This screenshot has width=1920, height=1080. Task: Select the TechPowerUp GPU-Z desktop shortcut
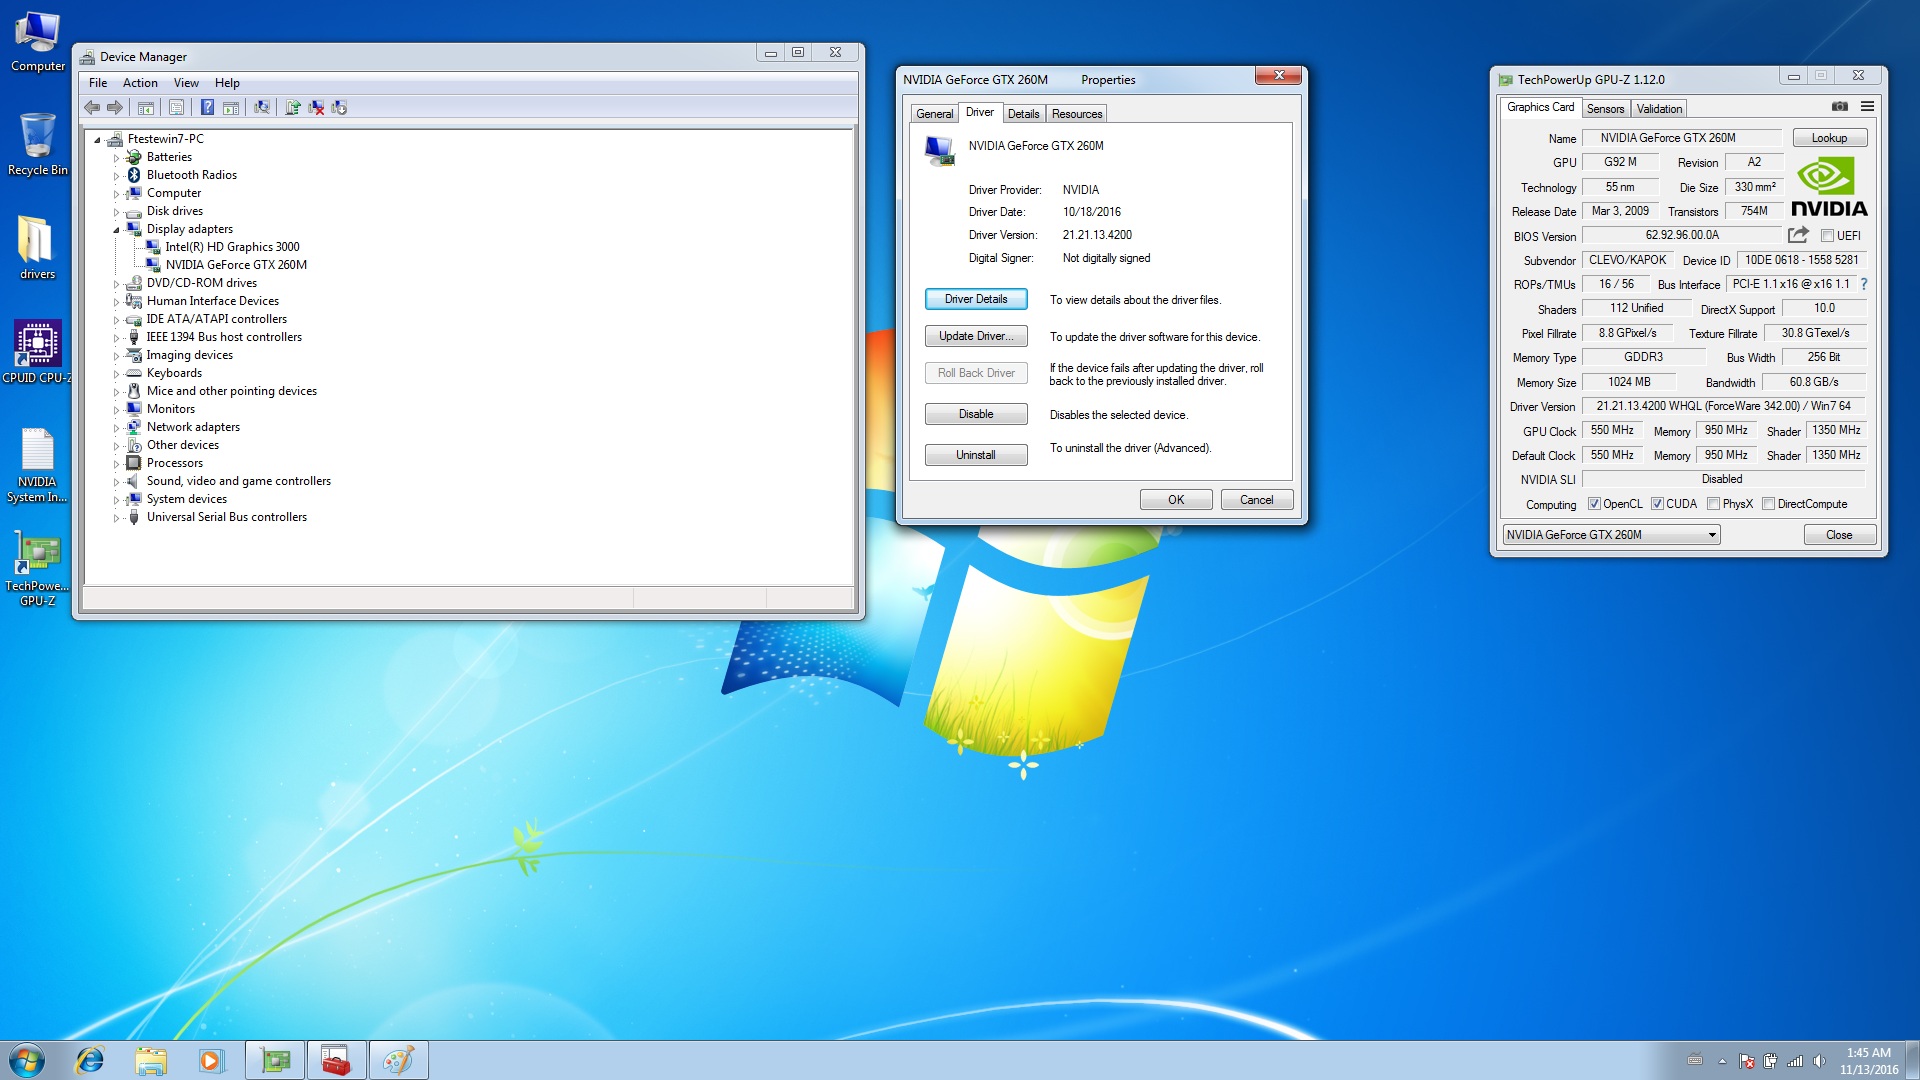pos(37,568)
